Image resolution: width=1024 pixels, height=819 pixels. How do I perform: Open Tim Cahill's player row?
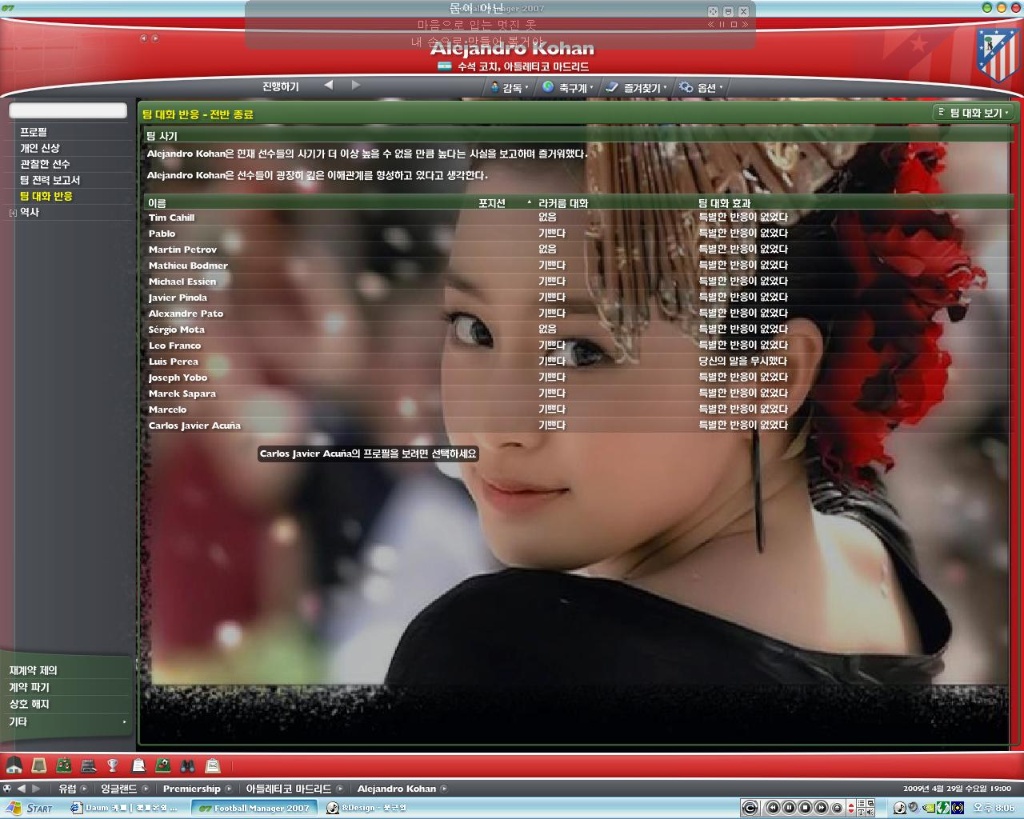[x=578, y=217]
